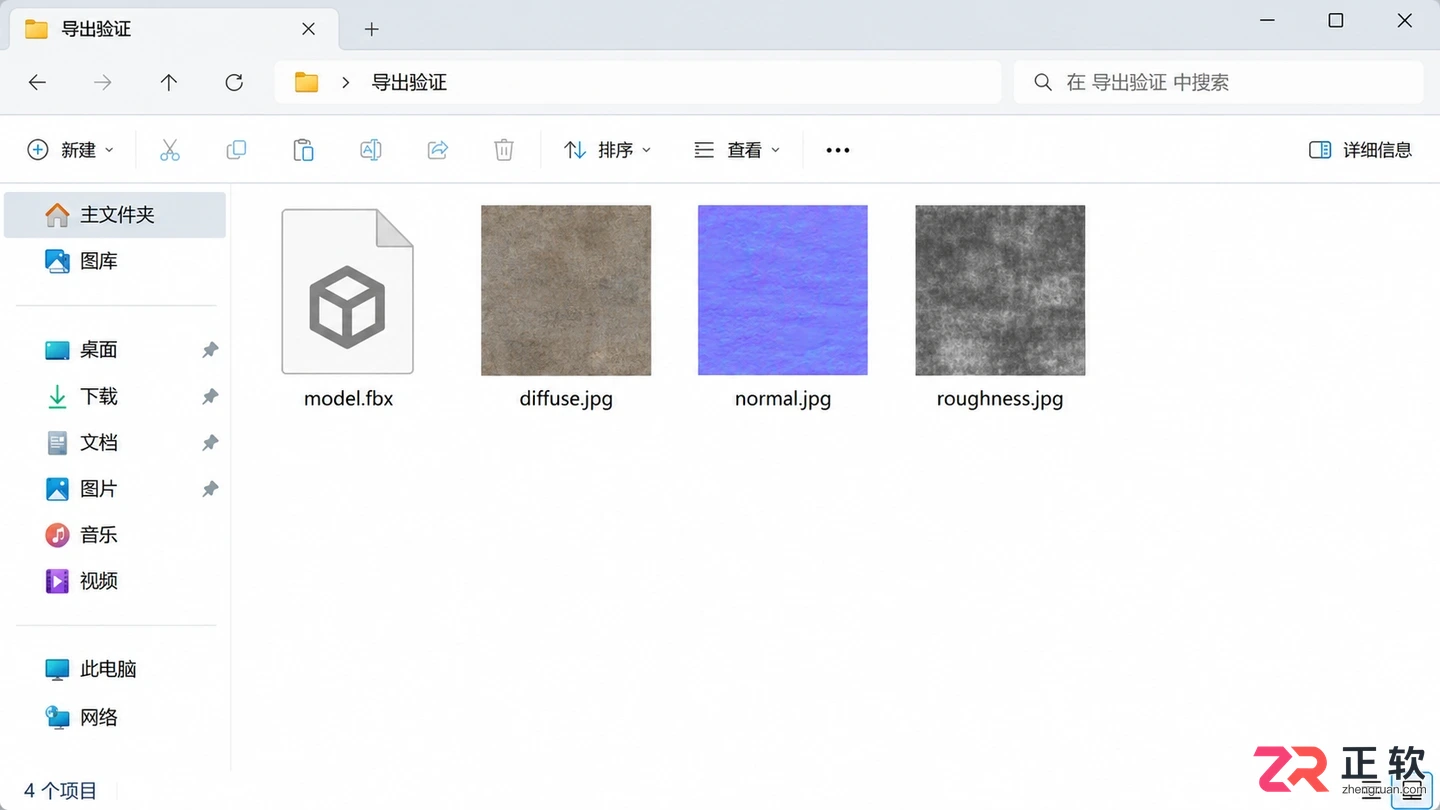Click the Delete trash icon
This screenshot has width=1440, height=810.
[x=504, y=150]
